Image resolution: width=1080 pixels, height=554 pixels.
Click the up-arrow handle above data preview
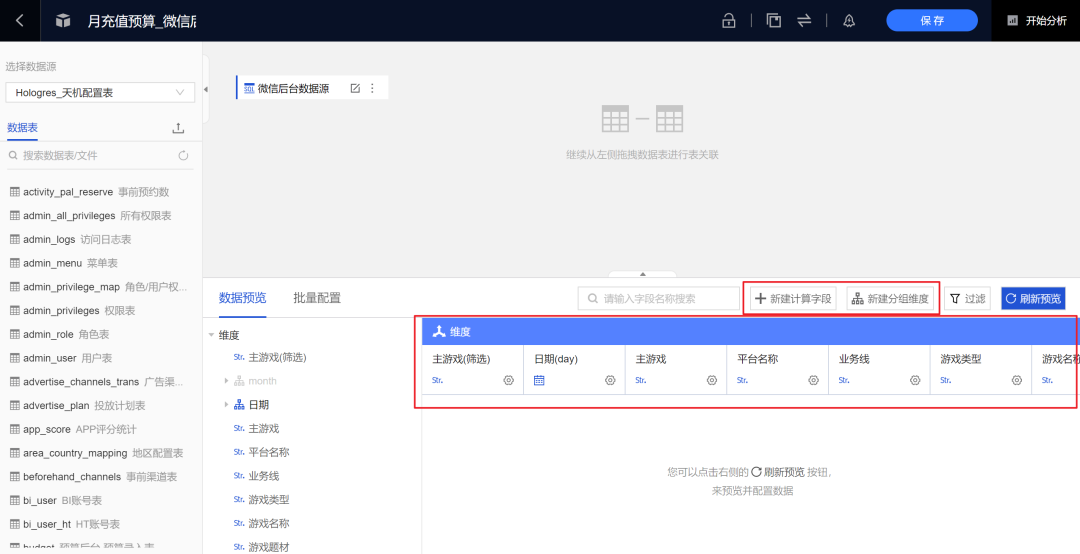click(x=643, y=274)
